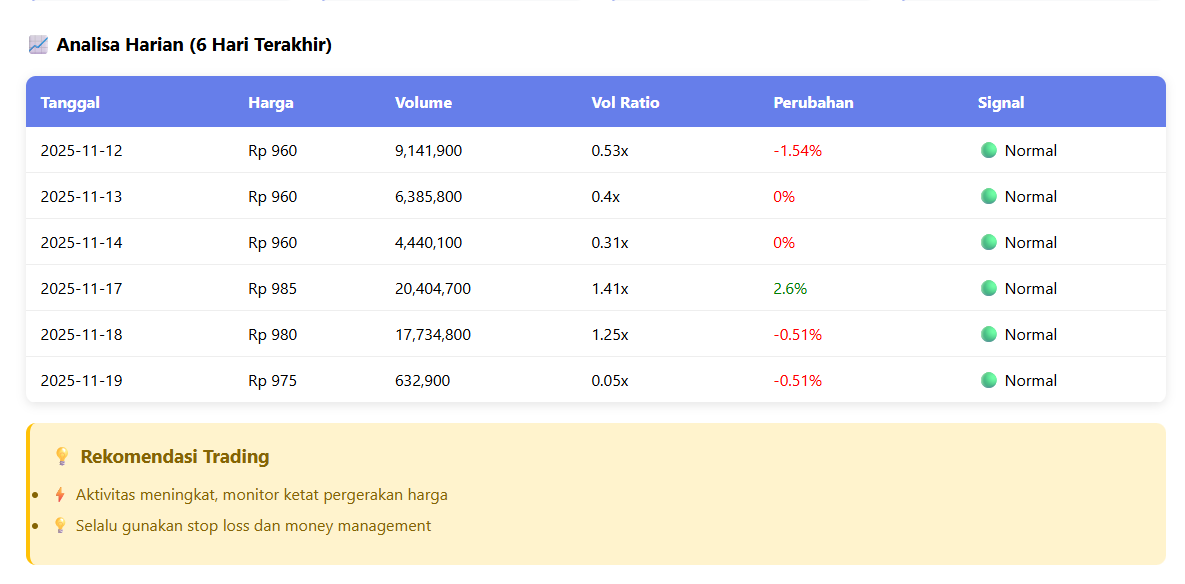Image resolution: width=1185 pixels, height=584 pixels.
Task: Click the green signal dot for 2025-11-17
Action: pyautogui.click(x=989, y=288)
